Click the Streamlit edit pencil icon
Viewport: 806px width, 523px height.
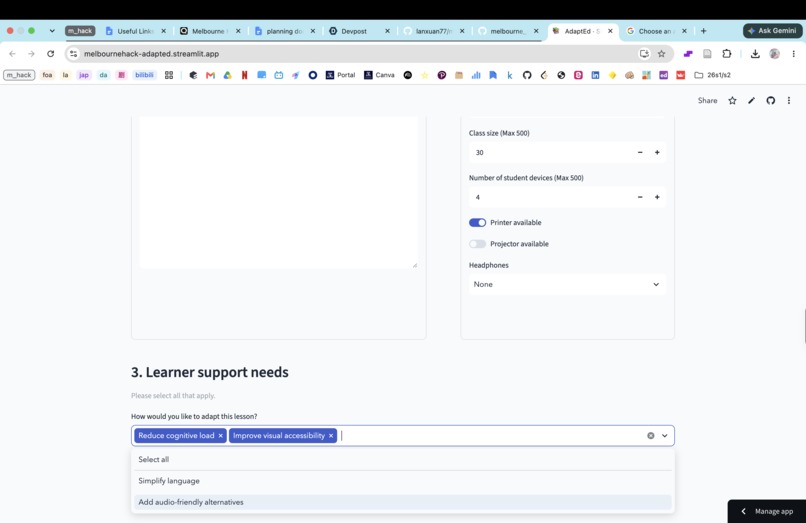pyautogui.click(x=752, y=100)
